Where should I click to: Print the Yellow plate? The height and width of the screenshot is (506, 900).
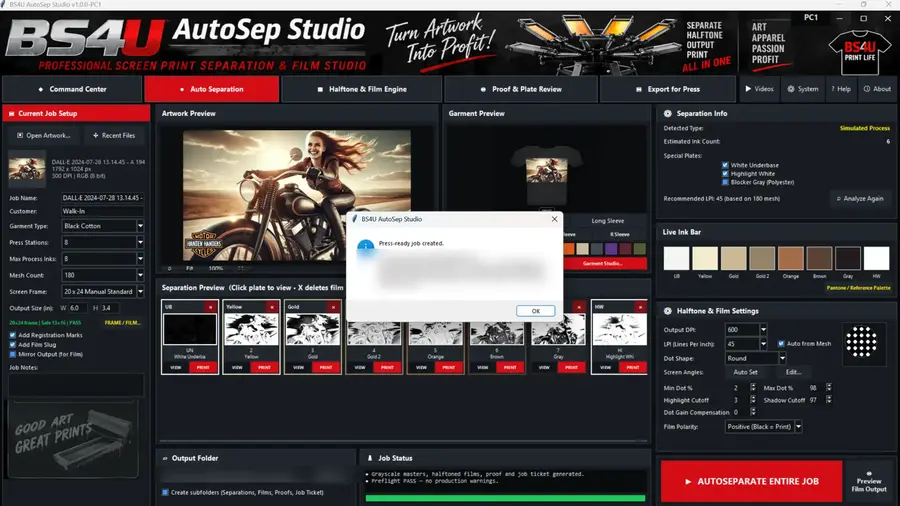264,367
